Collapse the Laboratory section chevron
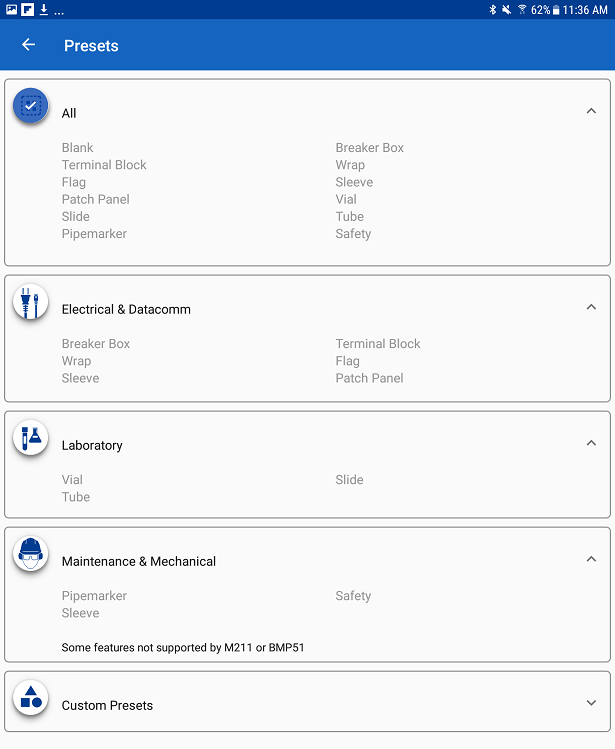615x749 pixels. point(591,444)
